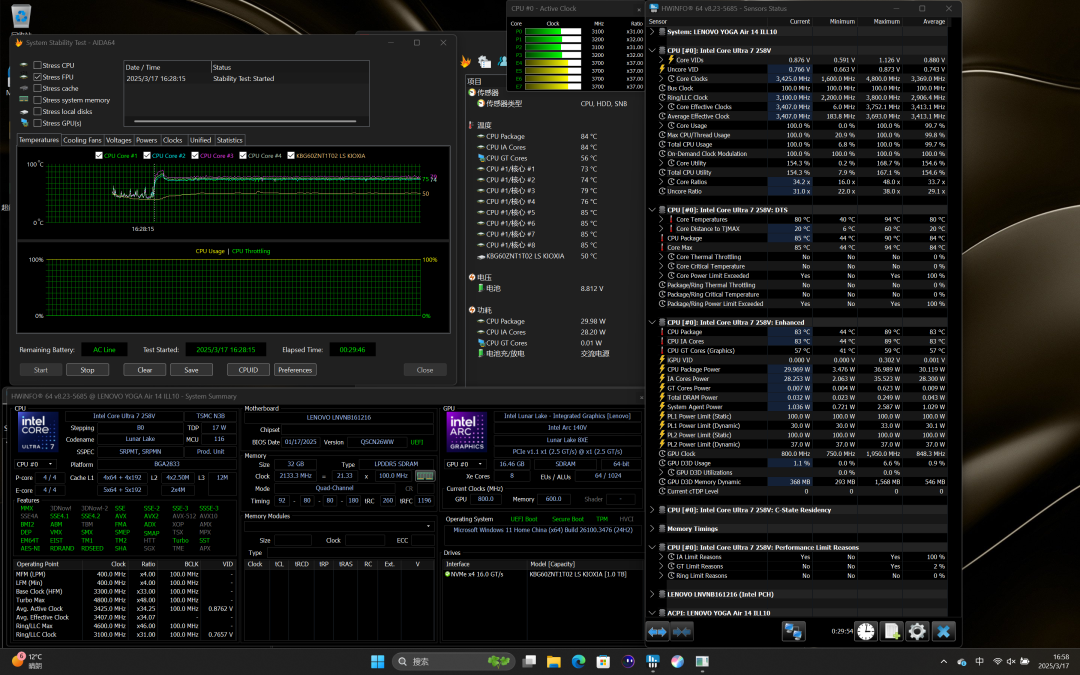The height and width of the screenshot is (675, 1080).
Task: Uncheck the Stress FPU checkbox
Action: pos(37,77)
